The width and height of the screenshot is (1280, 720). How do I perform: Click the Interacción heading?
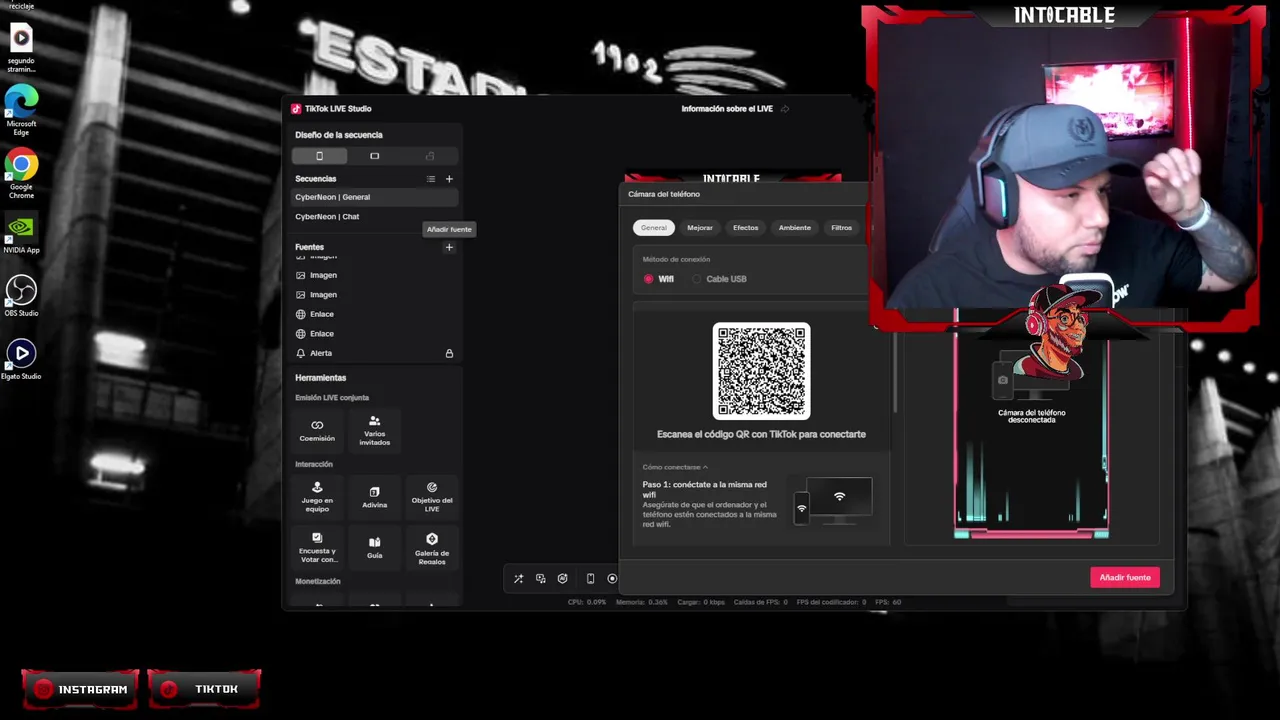314,464
